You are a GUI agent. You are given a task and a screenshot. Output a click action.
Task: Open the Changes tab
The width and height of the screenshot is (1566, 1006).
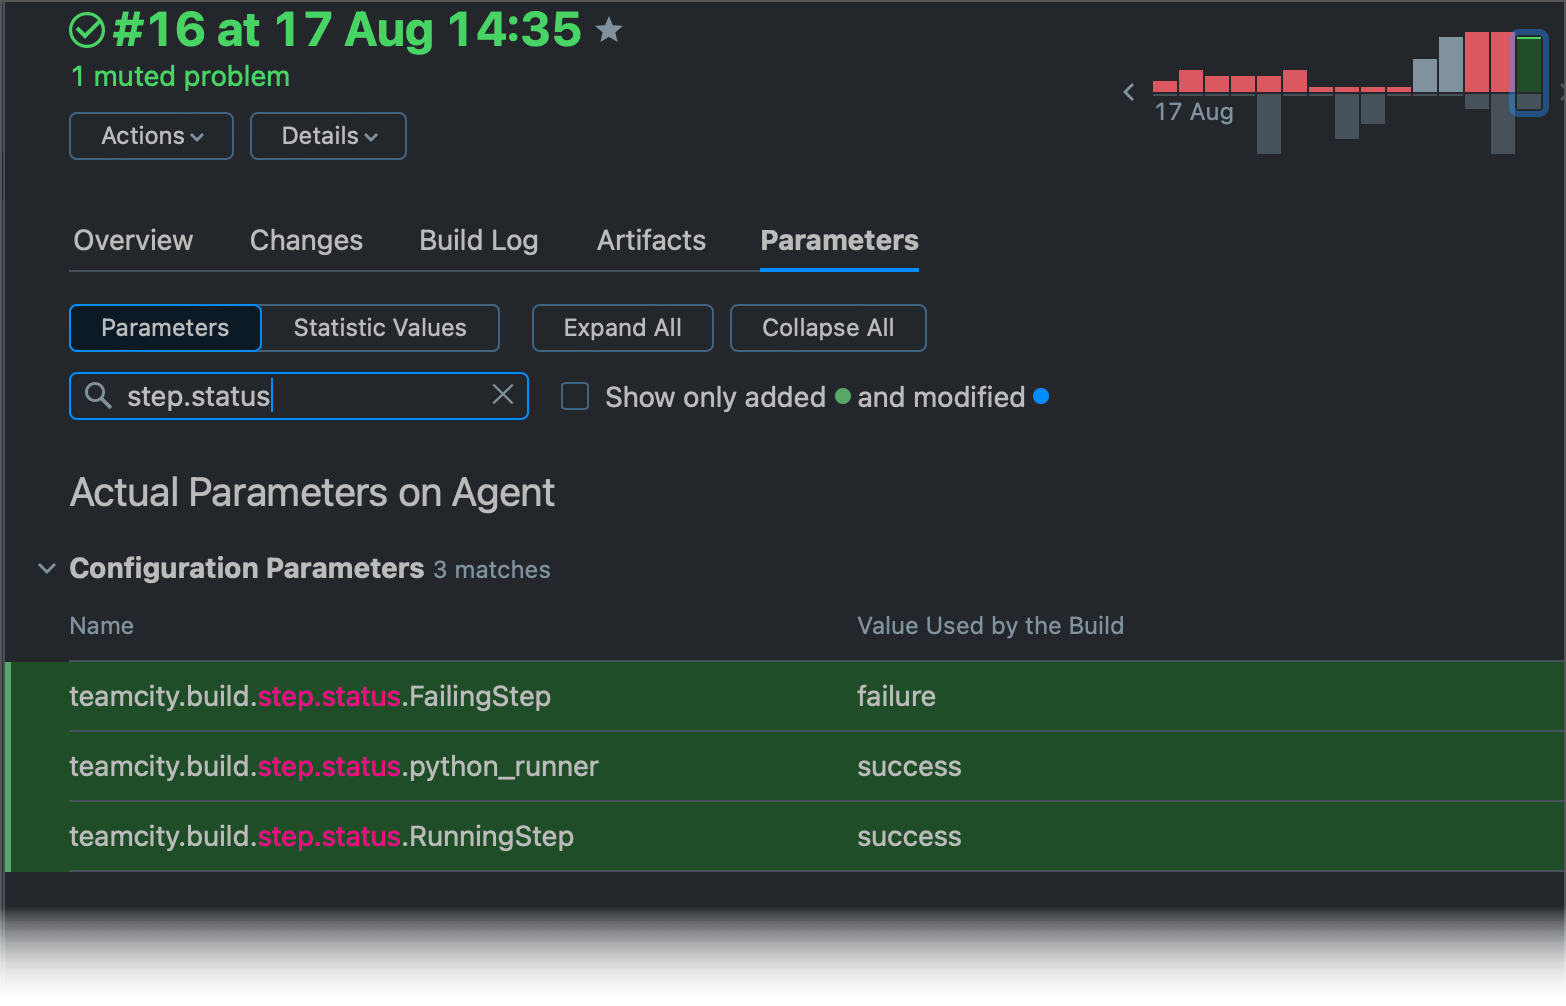306,241
